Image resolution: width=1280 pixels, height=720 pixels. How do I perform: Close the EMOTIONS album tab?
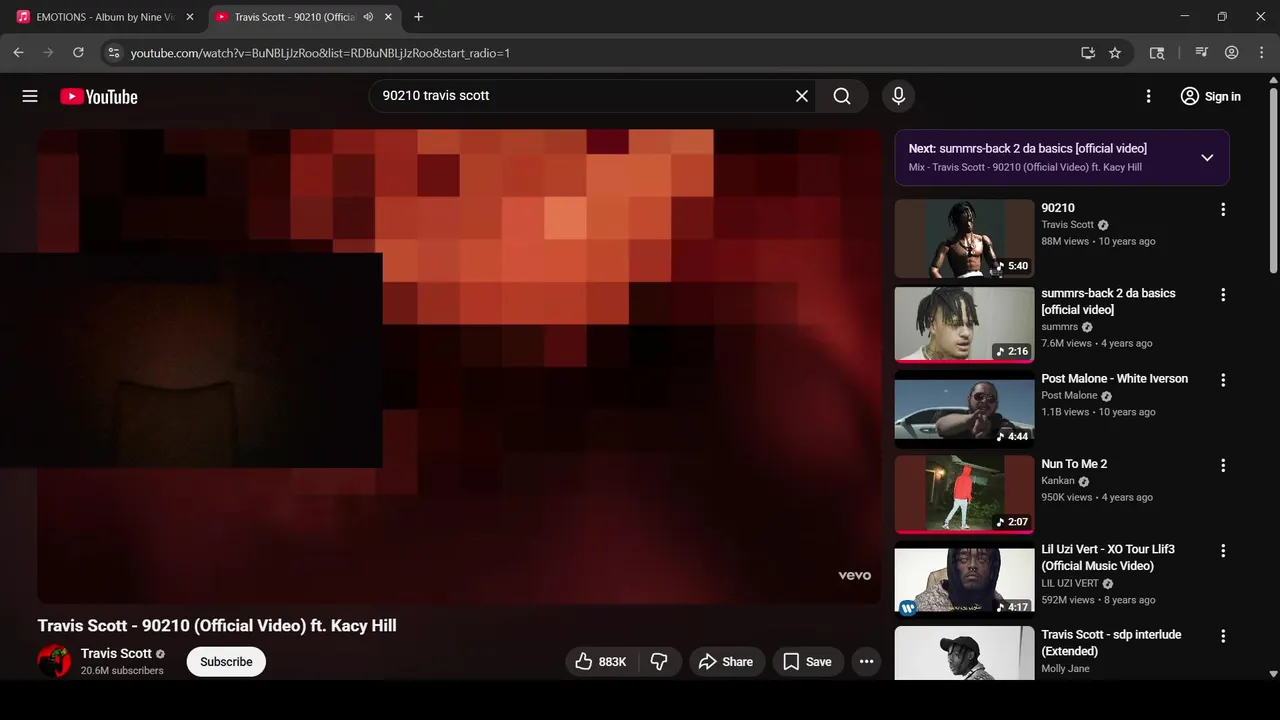pyautogui.click(x=190, y=17)
